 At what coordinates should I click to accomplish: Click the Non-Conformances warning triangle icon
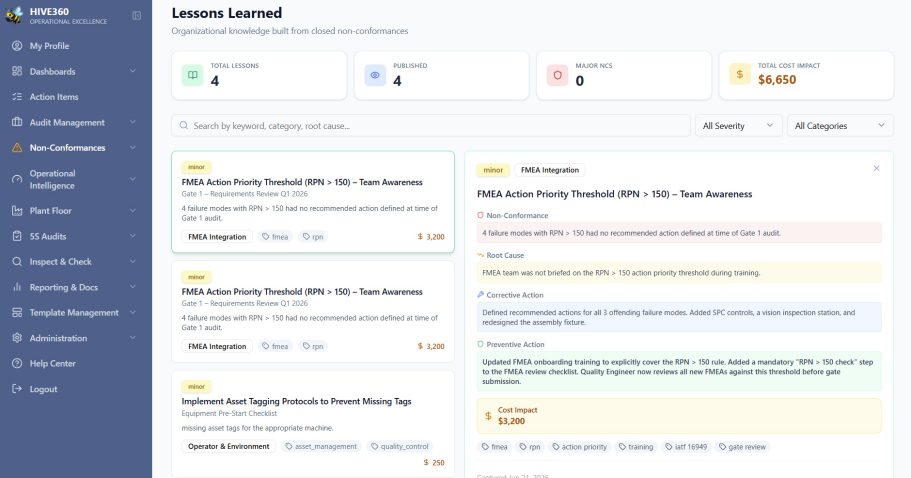[17, 148]
